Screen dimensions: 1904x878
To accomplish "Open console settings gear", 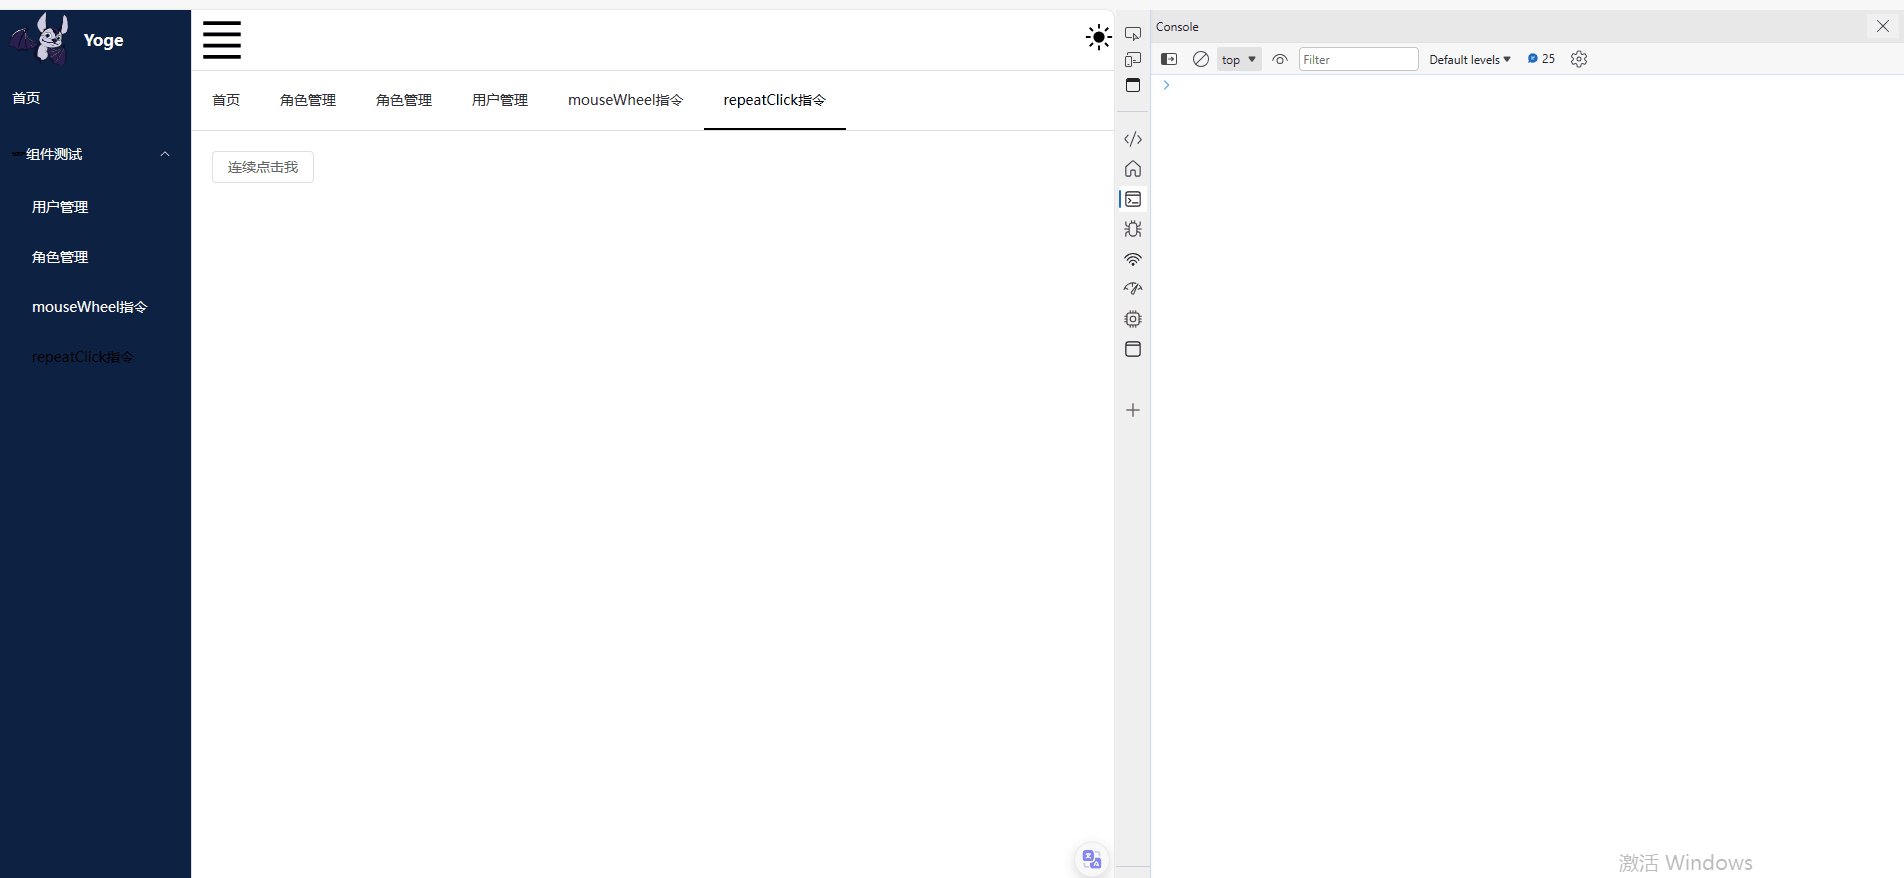I will click(x=1579, y=59).
